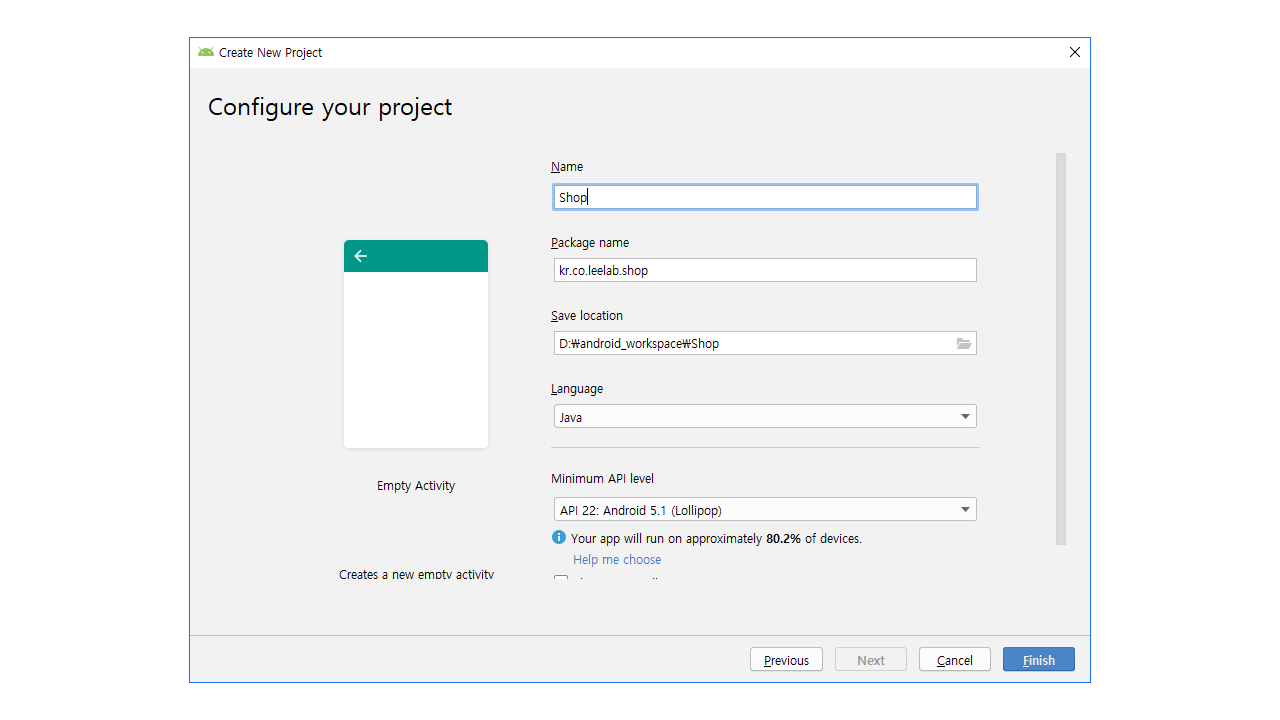Go back with the Previous button
The image size is (1280, 720).
tap(786, 660)
